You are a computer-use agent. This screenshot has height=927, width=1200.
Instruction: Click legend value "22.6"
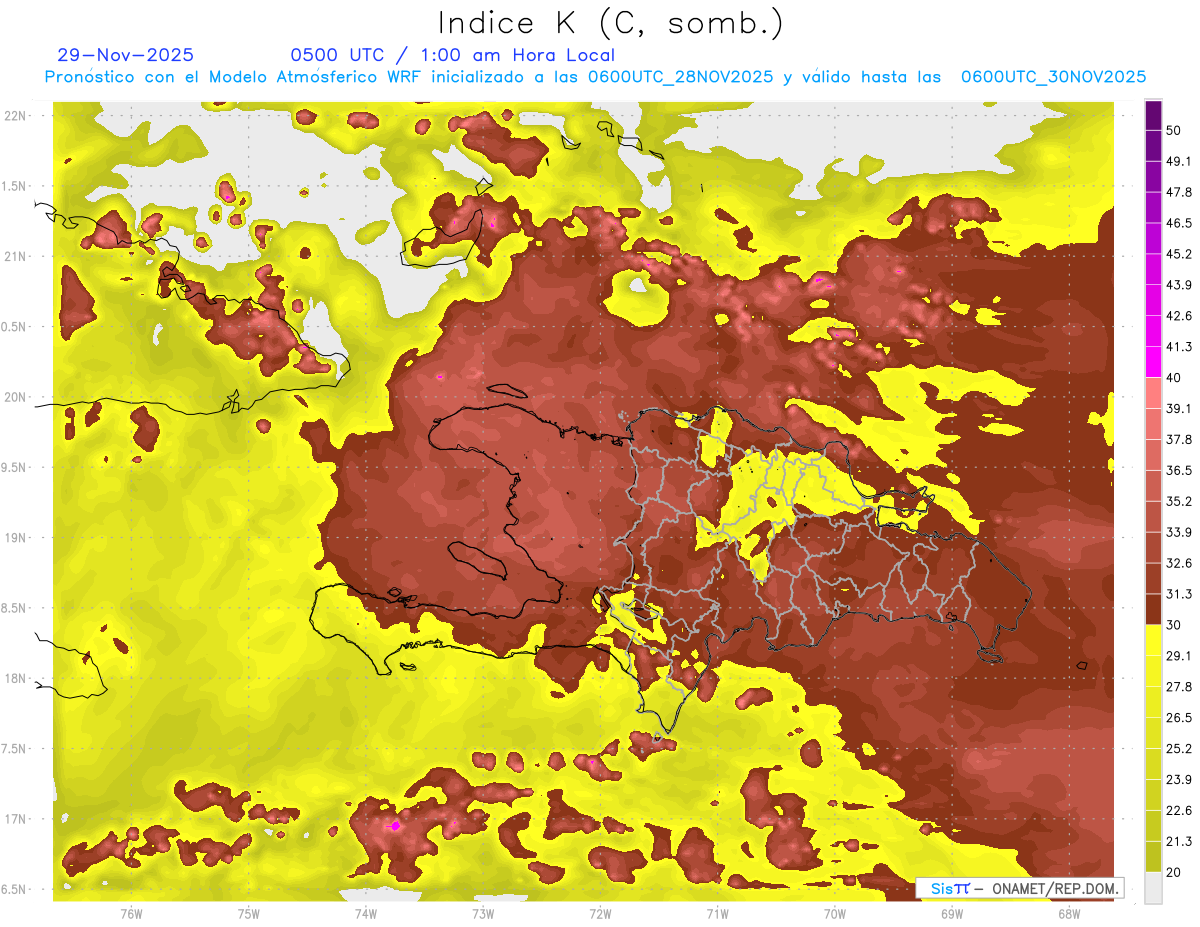pyautogui.click(x=1177, y=810)
